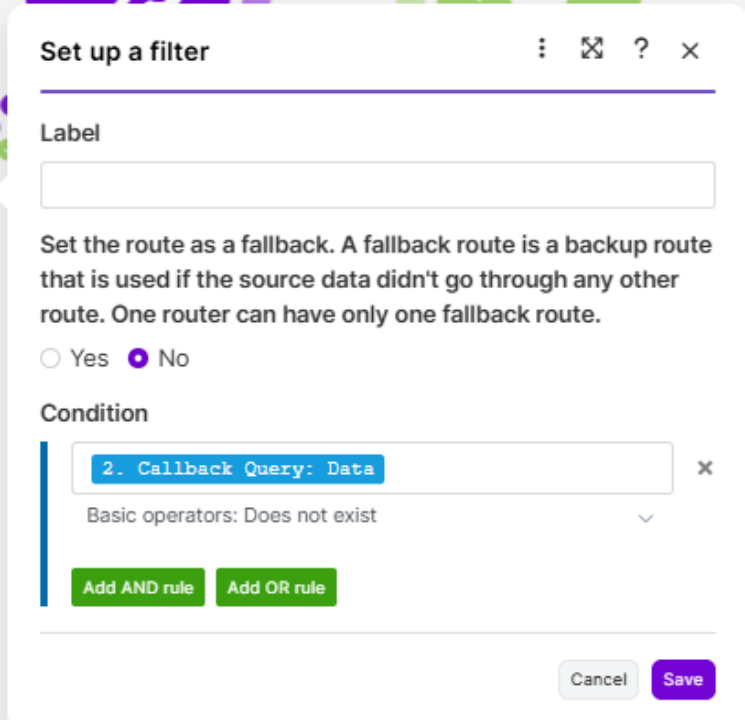Viewport: 745px width, 720px height.
Task: Click the Set up a filter title
Action: pos(125,52)
